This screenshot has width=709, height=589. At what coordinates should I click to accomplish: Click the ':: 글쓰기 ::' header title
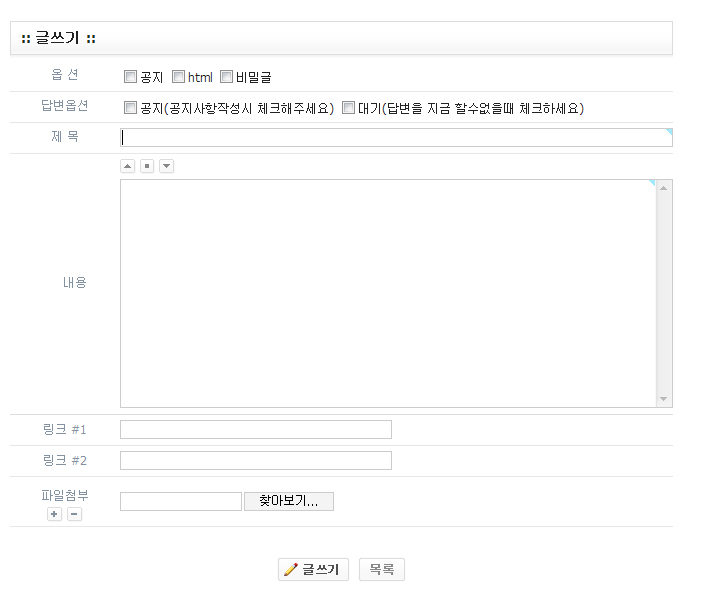point(59,38)
